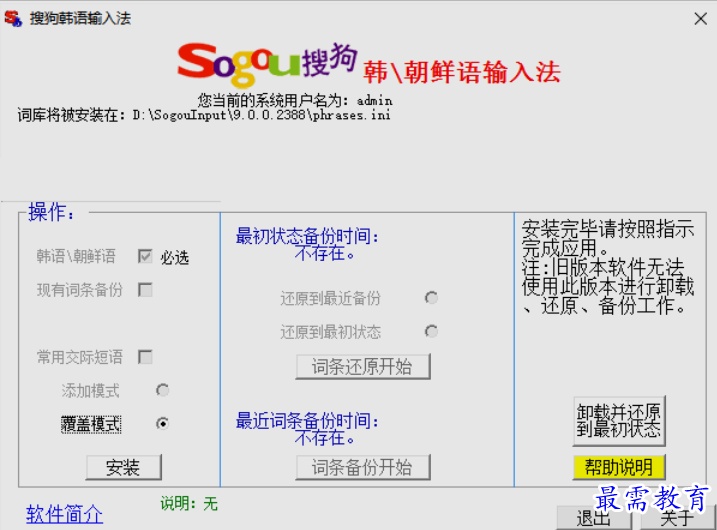717x530 pixels.
Task: Click the 安装 button
Action: coord(123,467)
